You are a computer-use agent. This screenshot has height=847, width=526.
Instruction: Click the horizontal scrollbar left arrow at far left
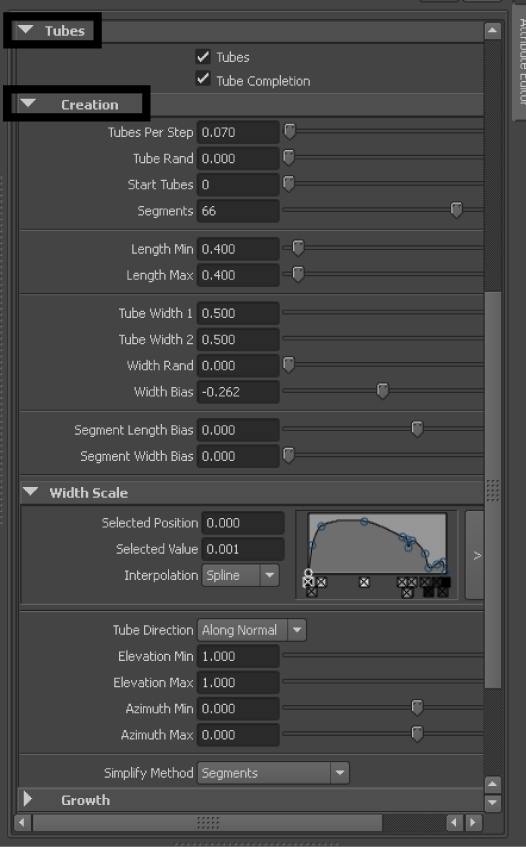[22, 823]
